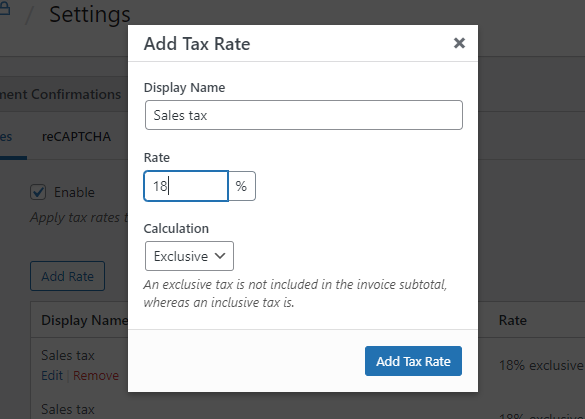Viewport: 585px width, 419px height.
Task: Click the Rate column header in table
Action: [x=513, y=320]
